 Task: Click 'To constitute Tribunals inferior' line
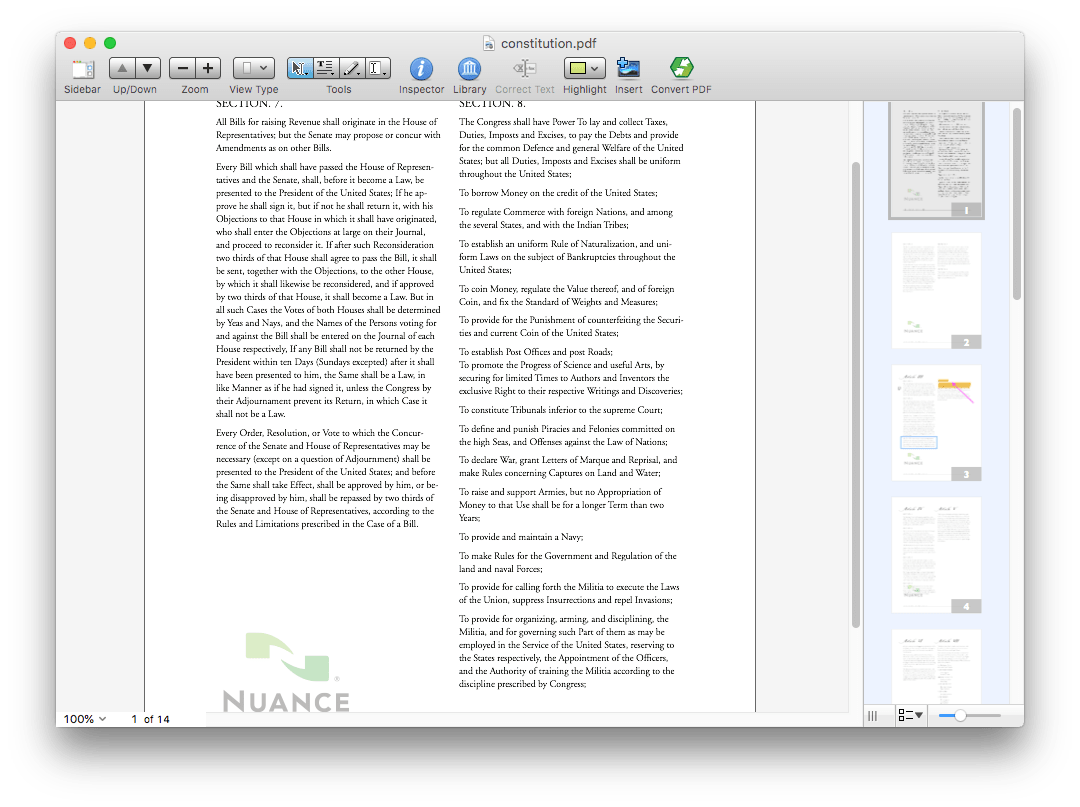click(x=561, y=410)
